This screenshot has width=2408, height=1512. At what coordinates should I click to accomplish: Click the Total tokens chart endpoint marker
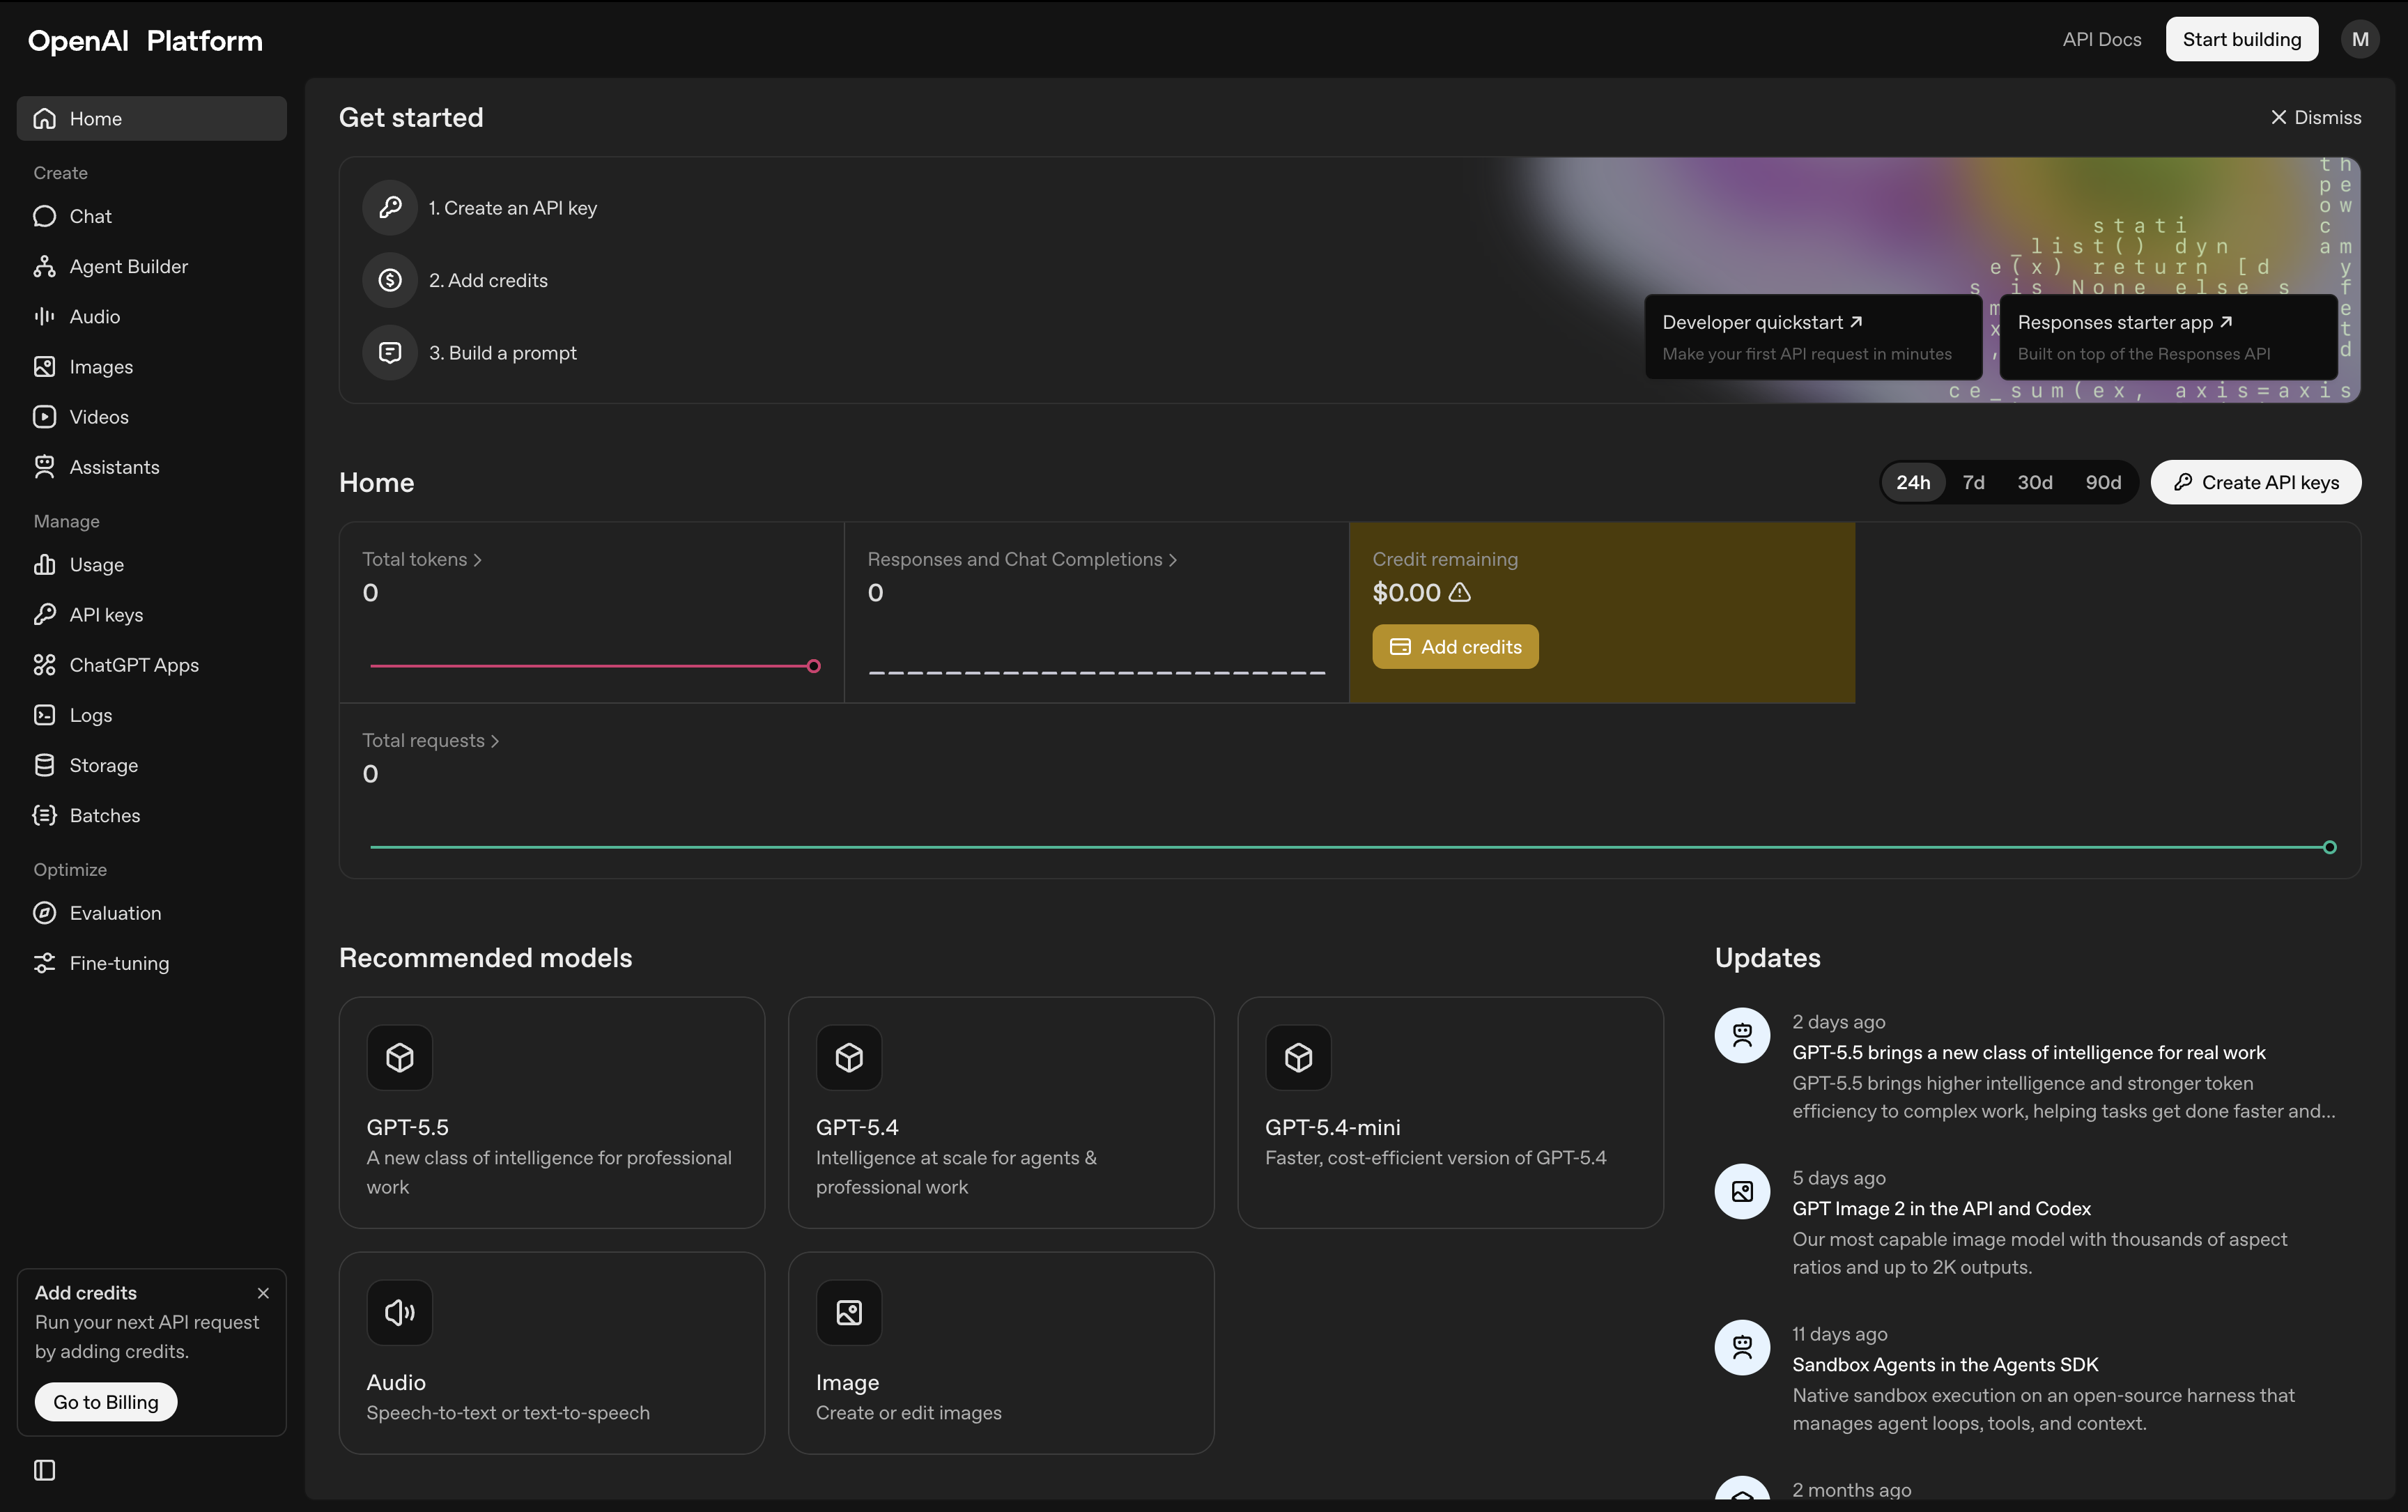[813, 666]
